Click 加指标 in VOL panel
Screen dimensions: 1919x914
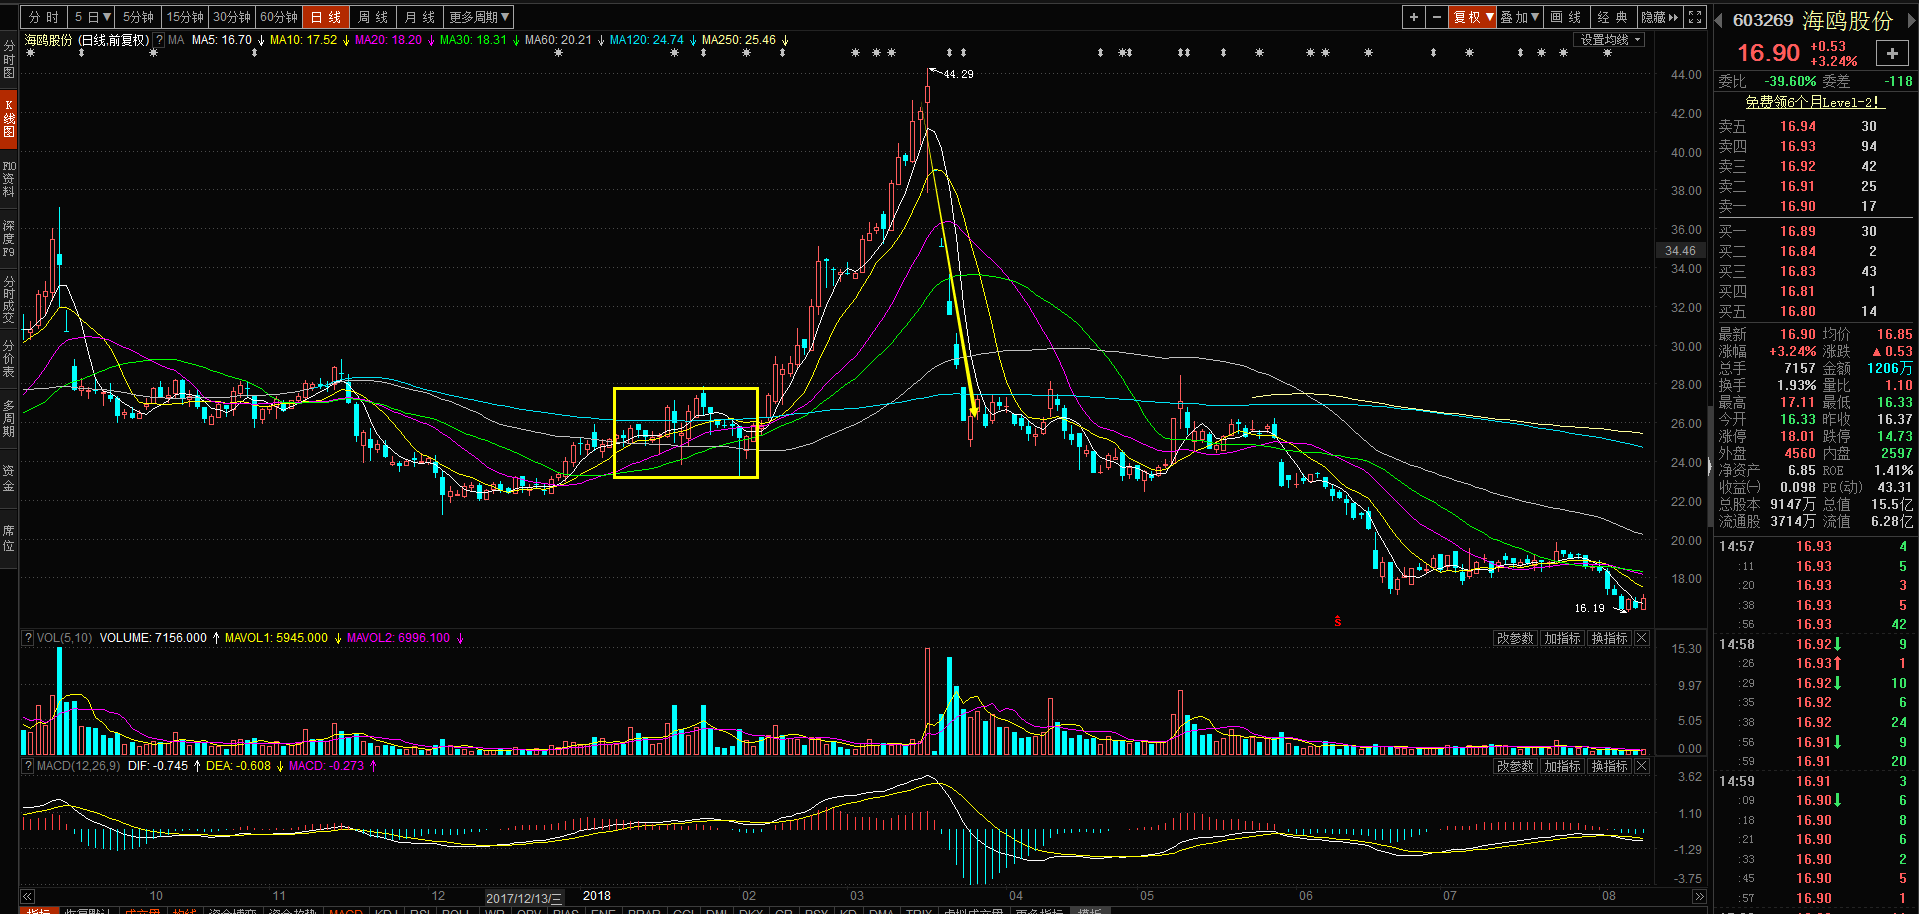tap(1562, 638)
